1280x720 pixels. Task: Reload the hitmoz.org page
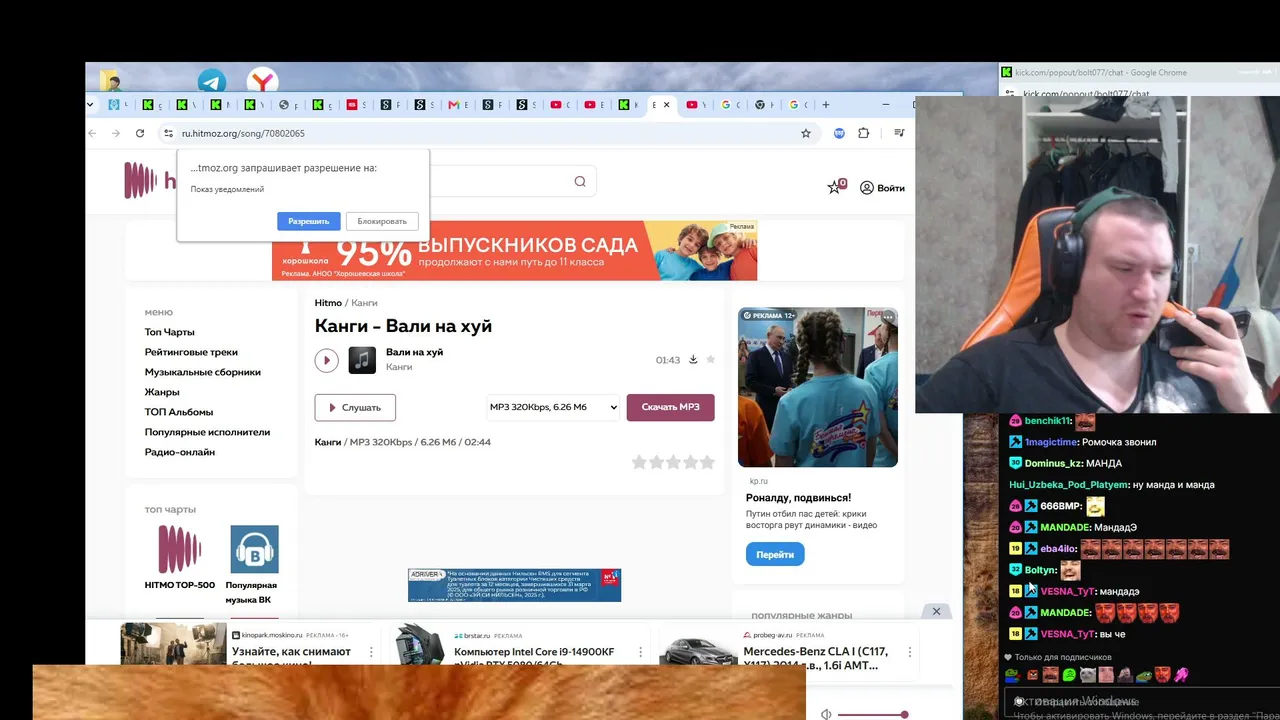pos(140,133)
